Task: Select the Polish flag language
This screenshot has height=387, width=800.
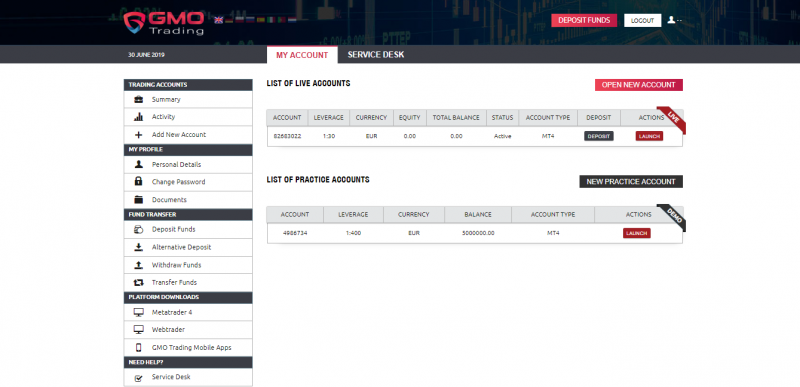Action: point(240,20)
